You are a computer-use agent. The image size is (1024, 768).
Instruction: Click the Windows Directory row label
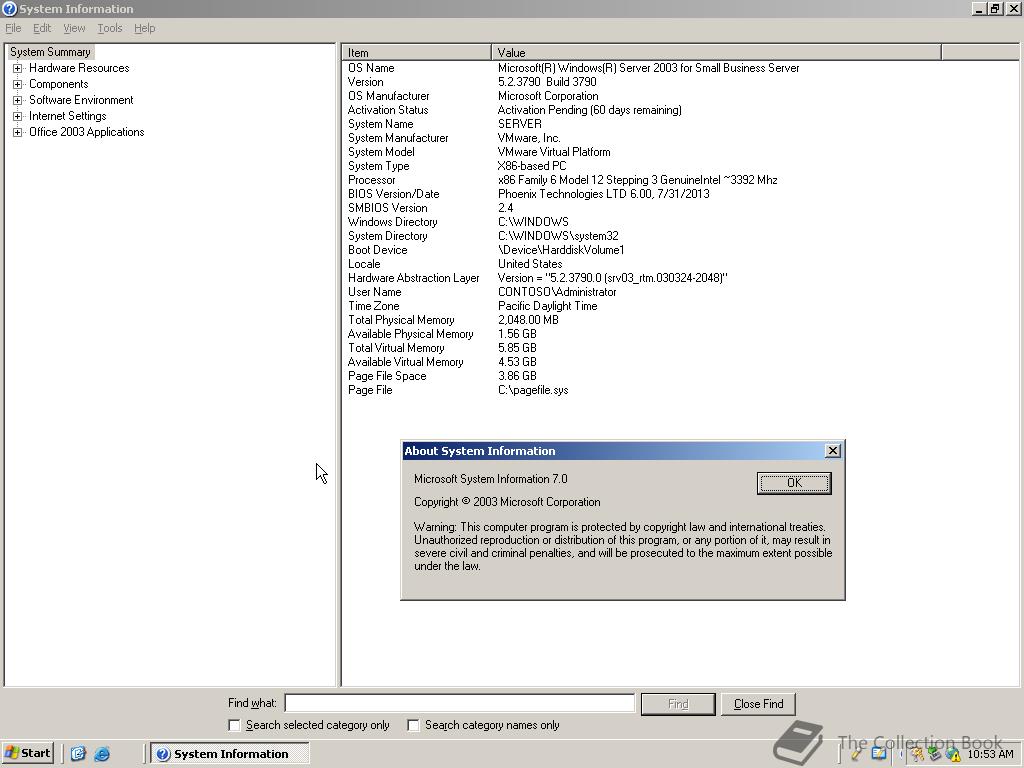[392, 222]
